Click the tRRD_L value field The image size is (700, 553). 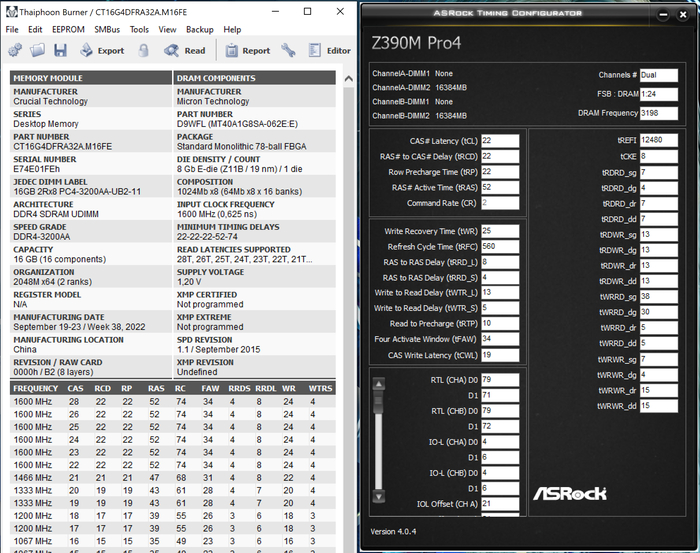pos(500,262)
